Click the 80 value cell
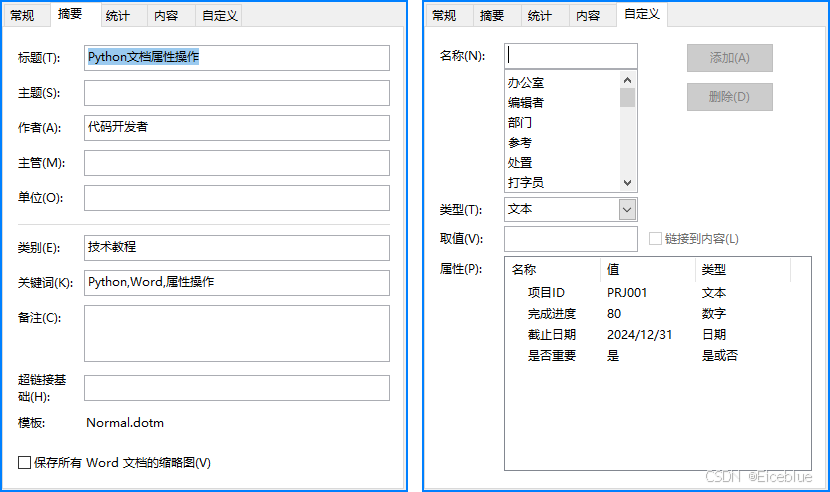The height and width of the screenshot is (492, 830). tap(614, 314)
